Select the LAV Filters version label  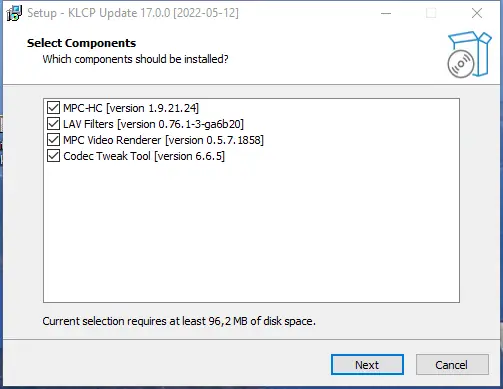154,124
